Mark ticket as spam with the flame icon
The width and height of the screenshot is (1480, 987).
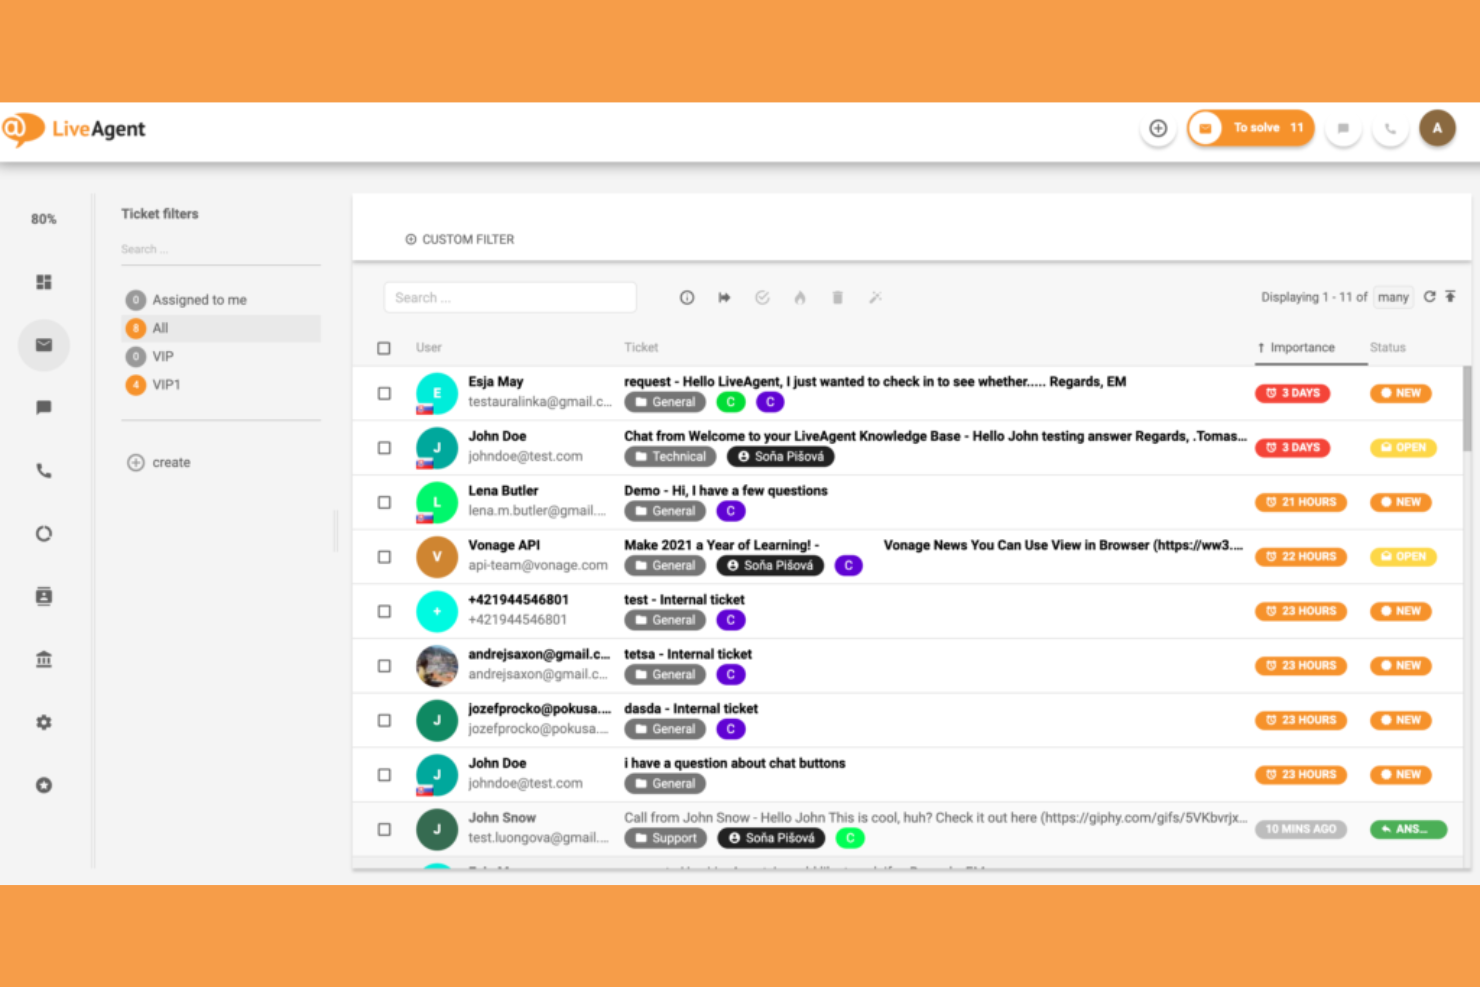click(799, 297)
